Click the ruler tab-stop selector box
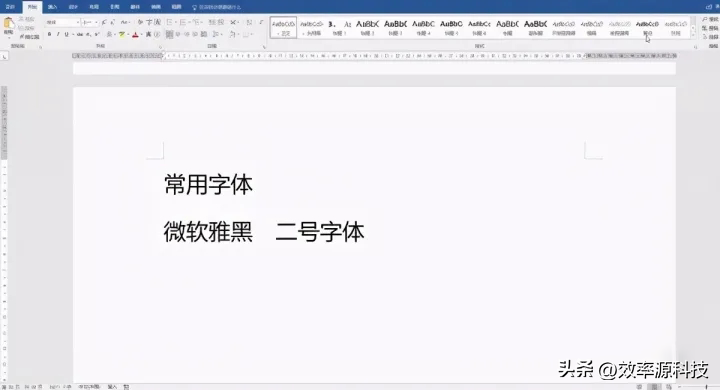 [x=4, y=57]
